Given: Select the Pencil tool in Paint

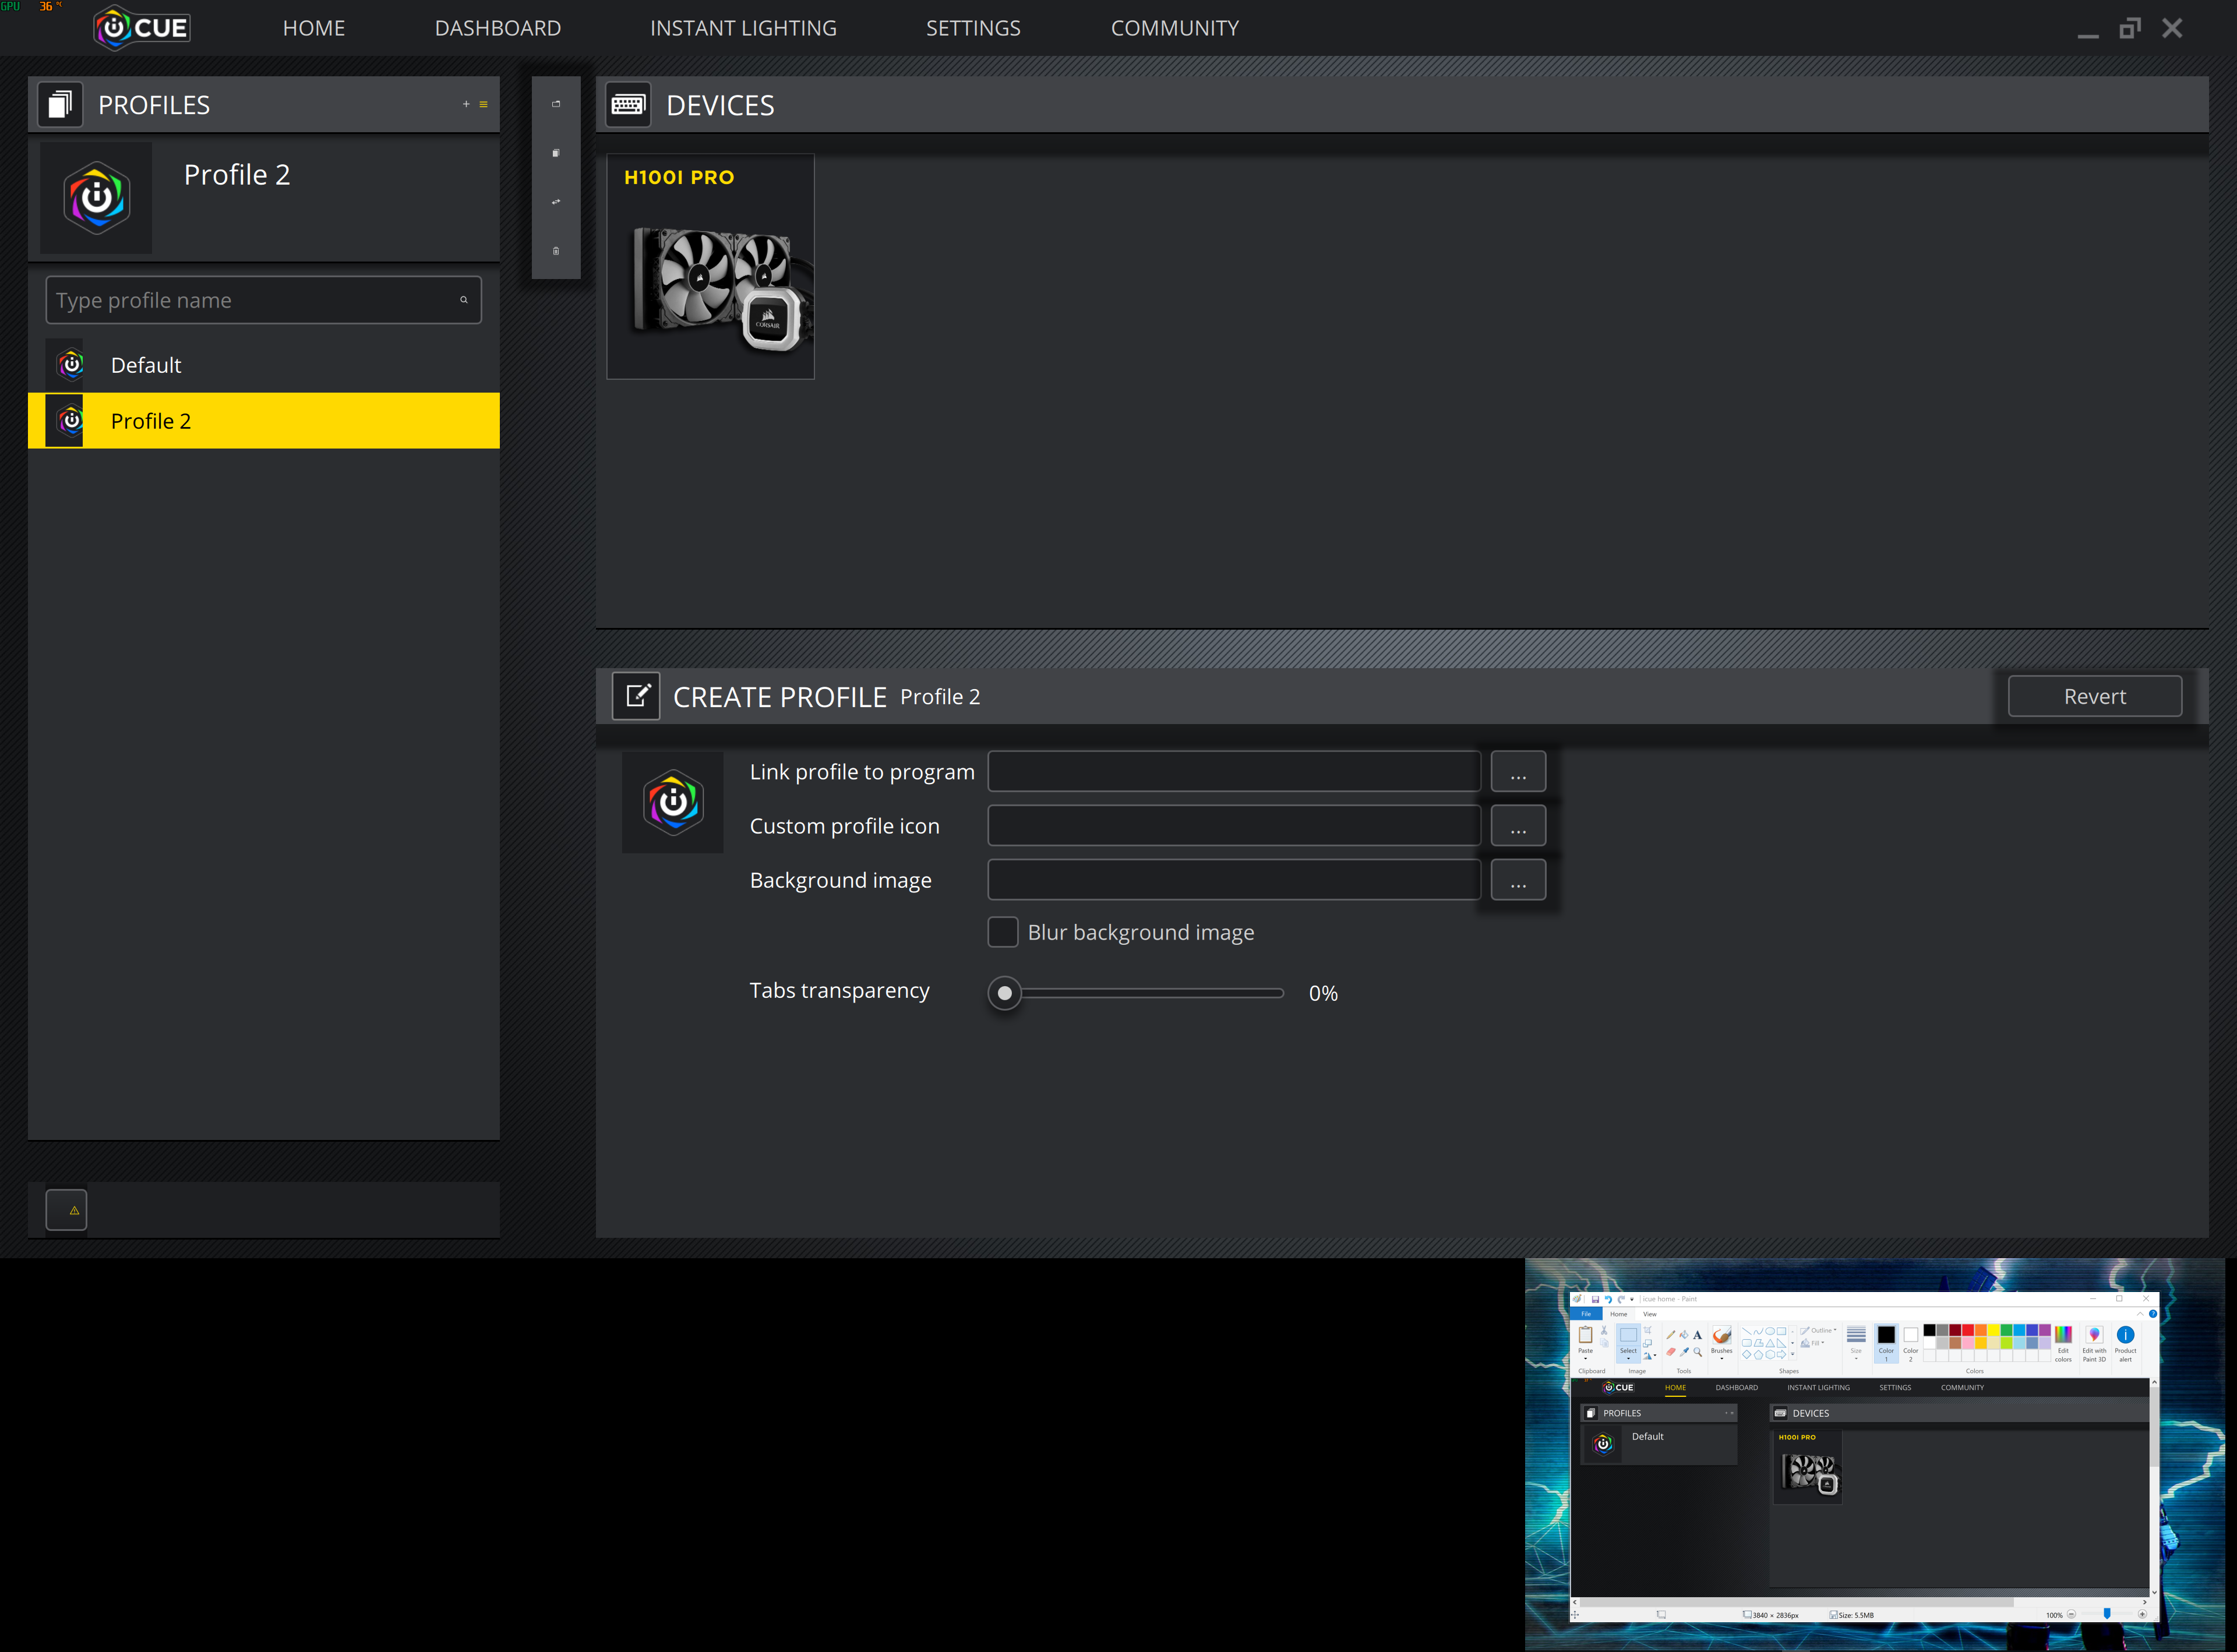Looking at the screenshot, I should (x=1671, y=1335).
